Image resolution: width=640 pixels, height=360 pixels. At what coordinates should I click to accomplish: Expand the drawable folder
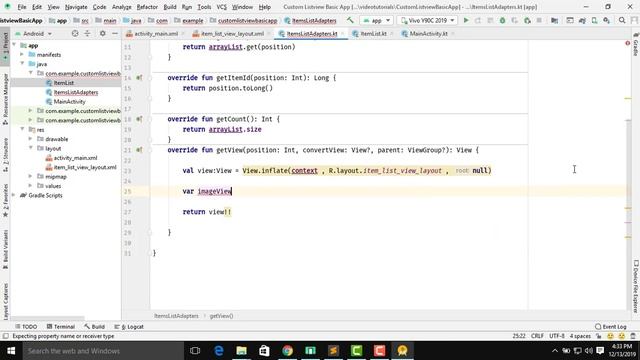click(30, 139)
